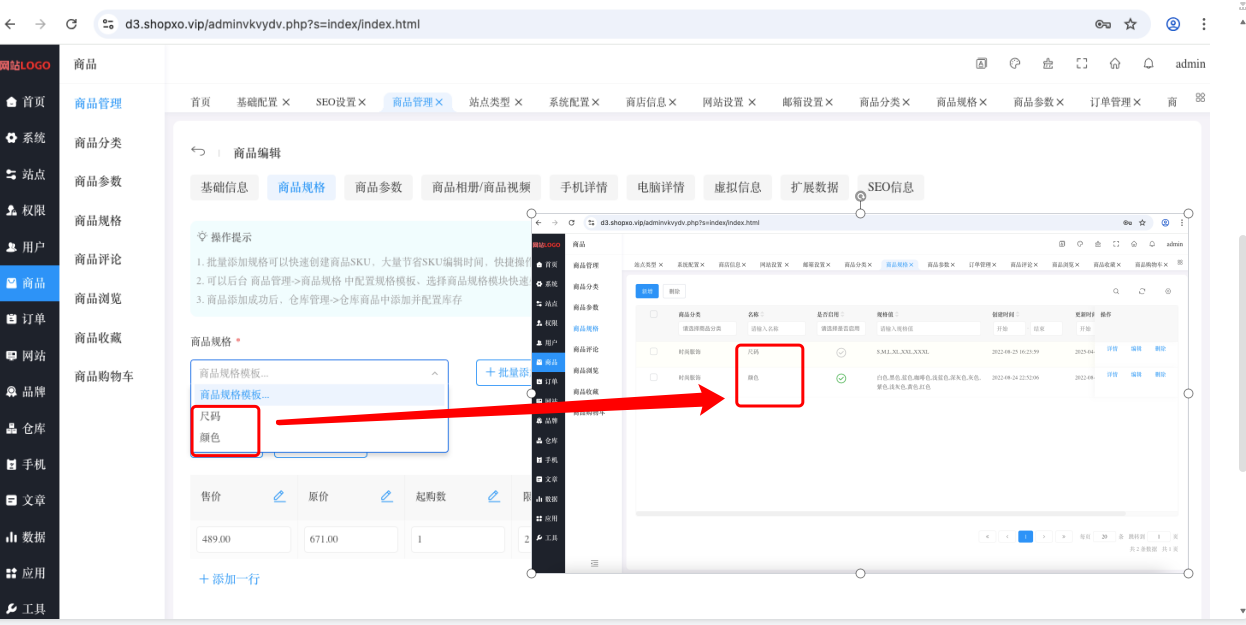This screenshot has height=625, width=1246.
Task: Open the tab grid menu icon
Action: [x=1200, y=98]
